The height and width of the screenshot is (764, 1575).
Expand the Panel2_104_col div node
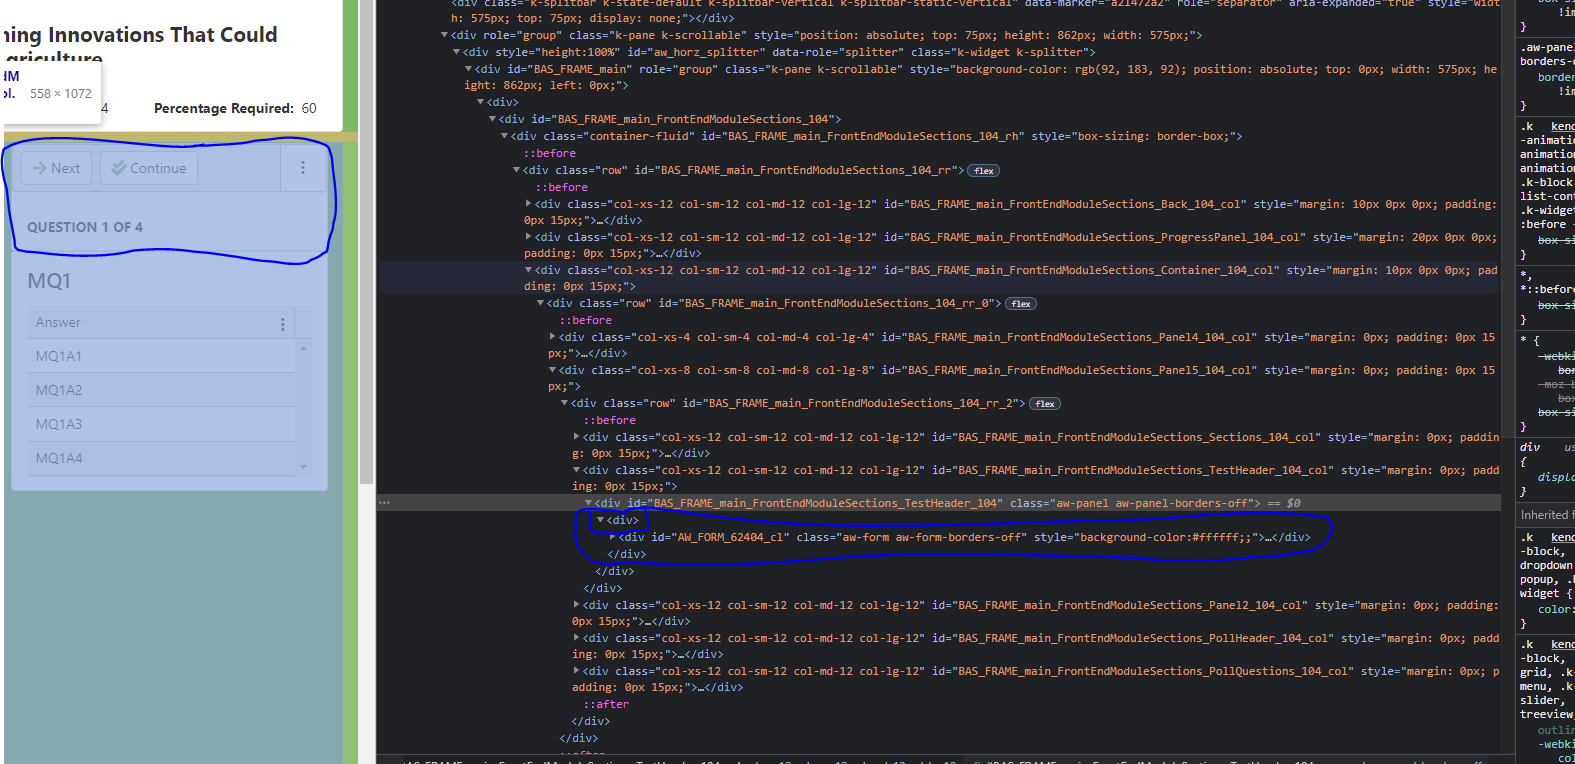pos(577,605)
